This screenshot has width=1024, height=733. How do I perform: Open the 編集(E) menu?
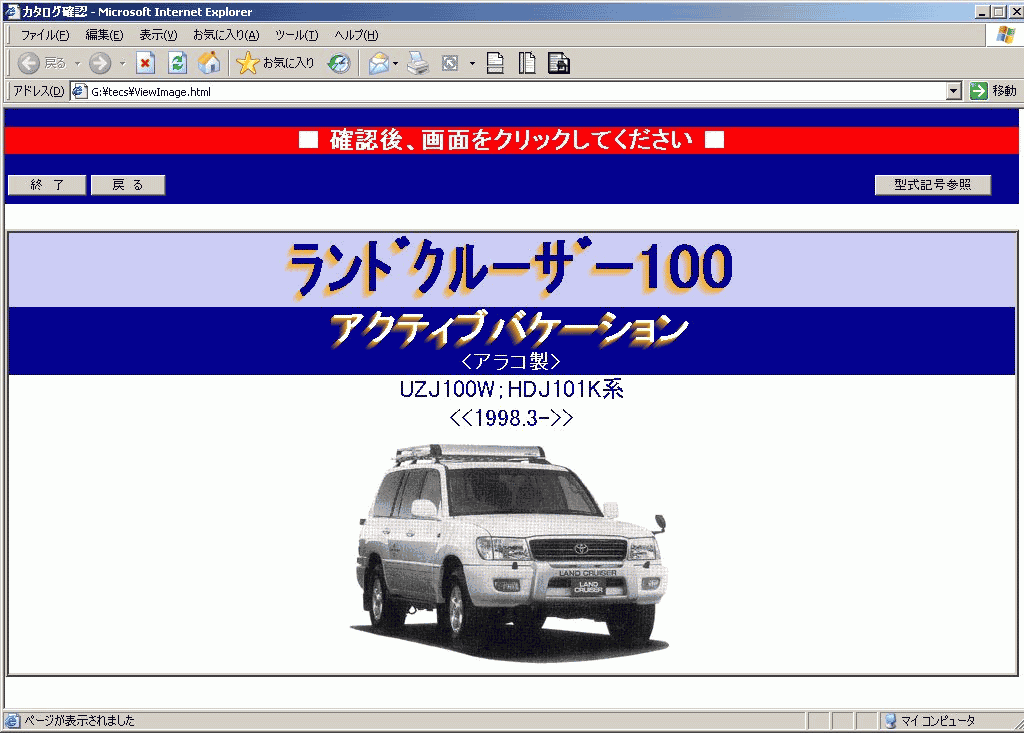click(104, 35)
